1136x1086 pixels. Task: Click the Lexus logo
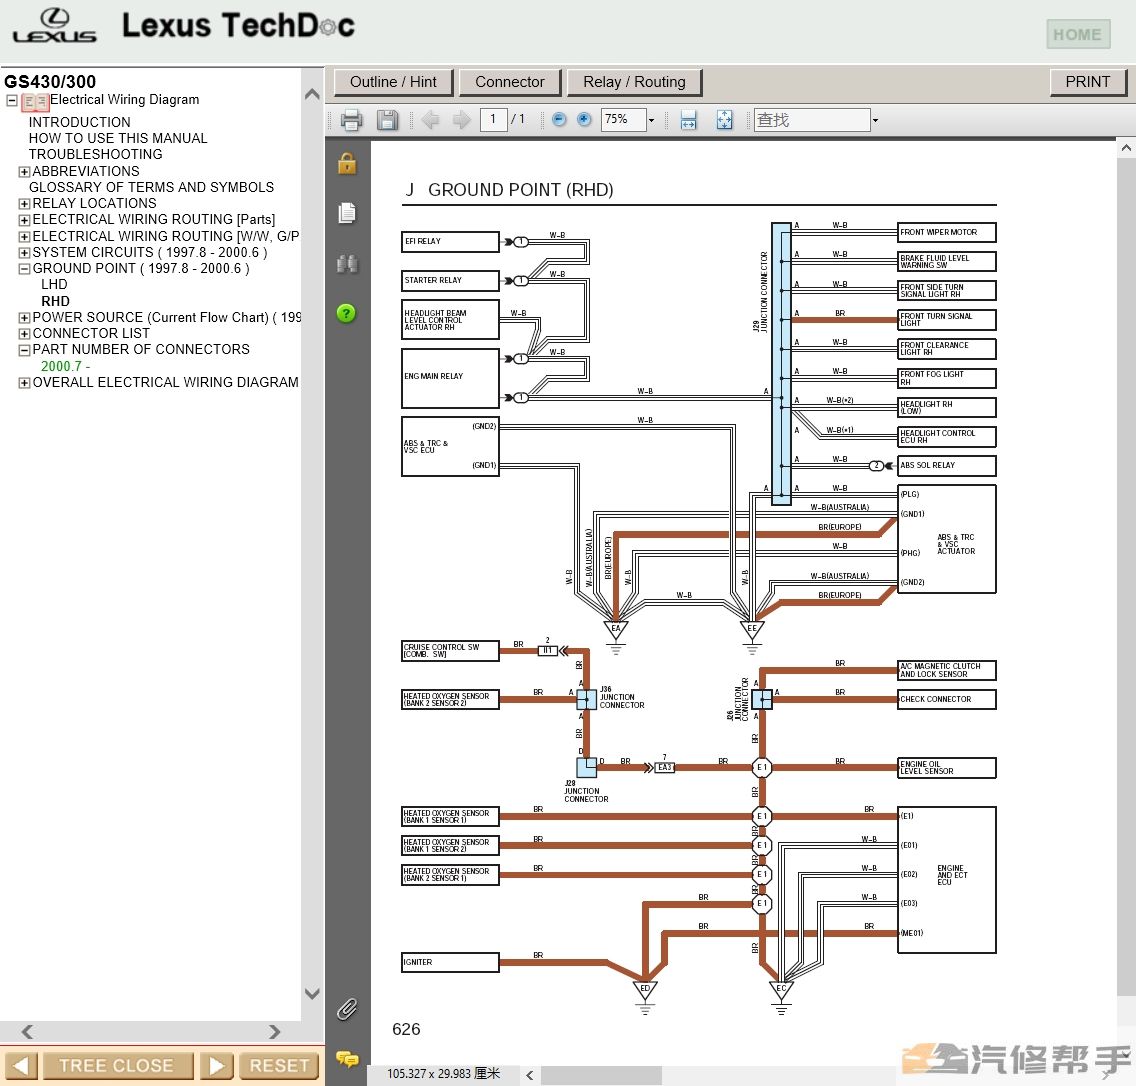(x=54, y=26)
